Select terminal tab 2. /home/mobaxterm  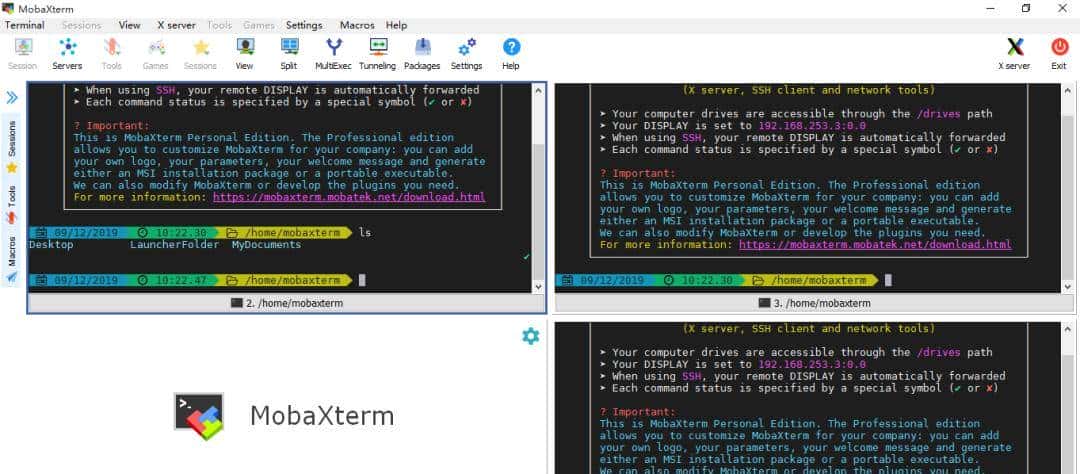tap(285, 303)
